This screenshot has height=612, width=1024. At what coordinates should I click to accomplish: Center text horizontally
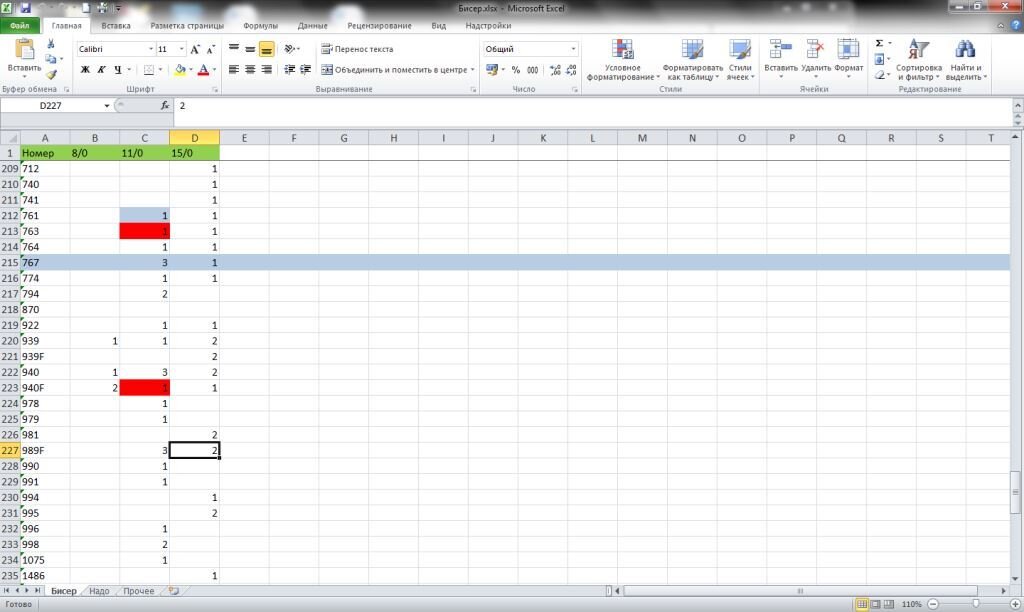pyautogui.click(x=250, y=69)
